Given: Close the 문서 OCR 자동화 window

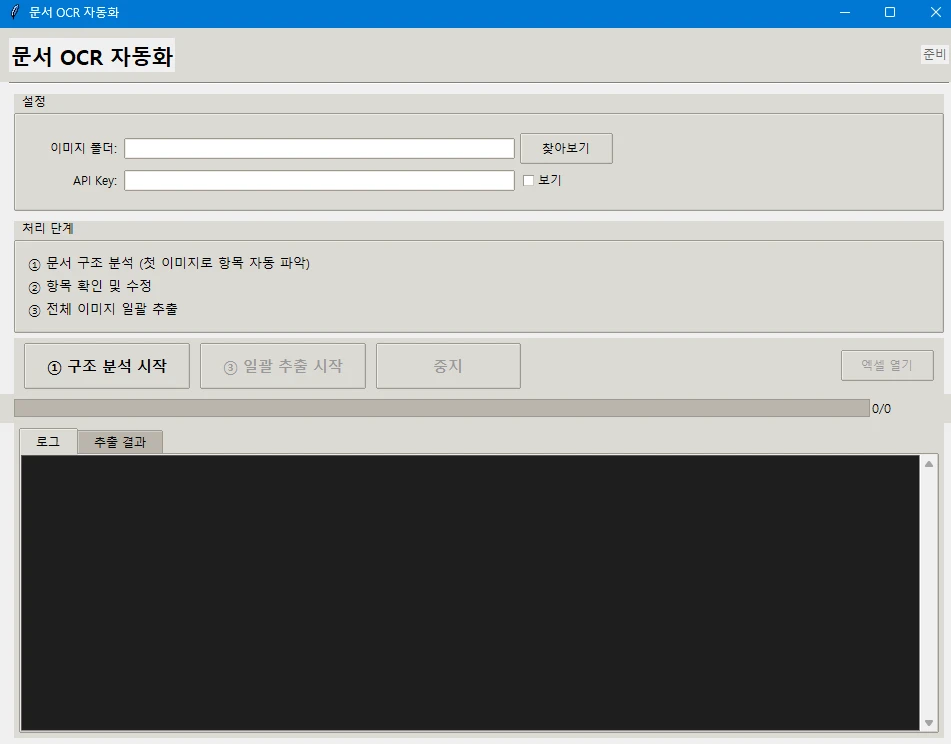Looking at the screenshot, I should point(935,13).
